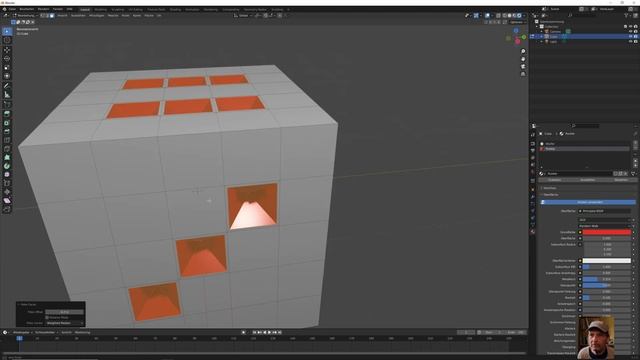Screen dimensions: 640x360
Task: Switch to rendered viewport shading
Action: 519,16
